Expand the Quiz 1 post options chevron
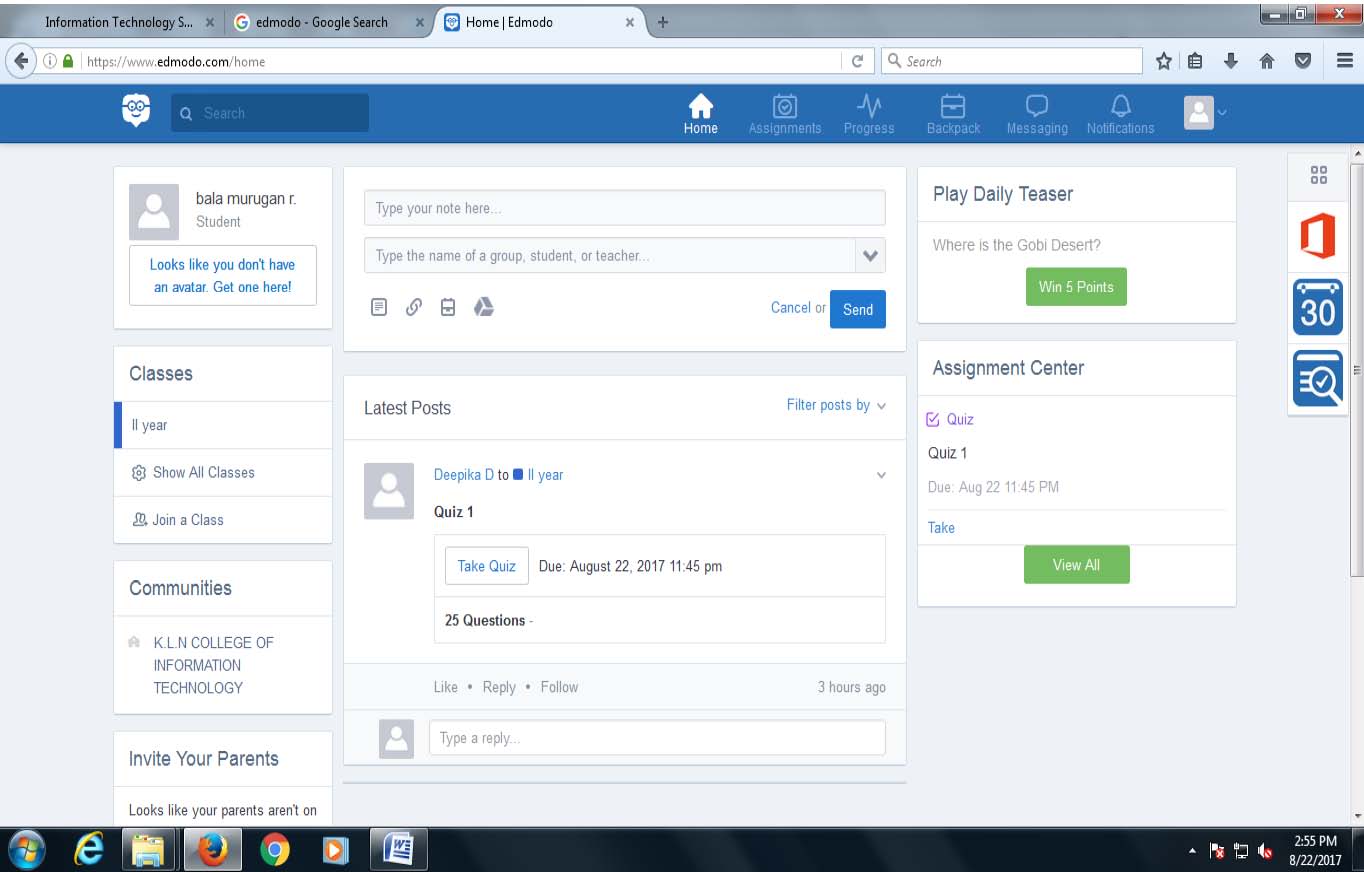 (x=881, y=475)
